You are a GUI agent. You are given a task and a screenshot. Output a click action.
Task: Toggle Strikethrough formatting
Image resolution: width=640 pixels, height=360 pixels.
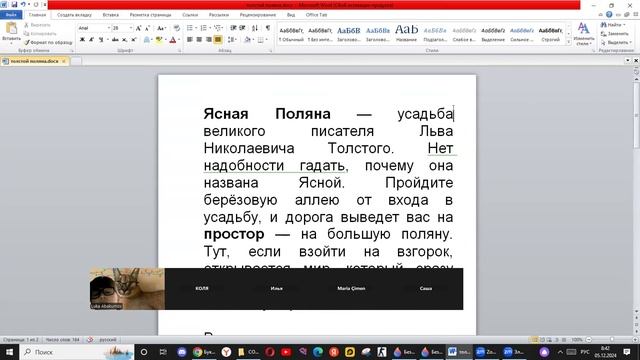coord(115,40)
